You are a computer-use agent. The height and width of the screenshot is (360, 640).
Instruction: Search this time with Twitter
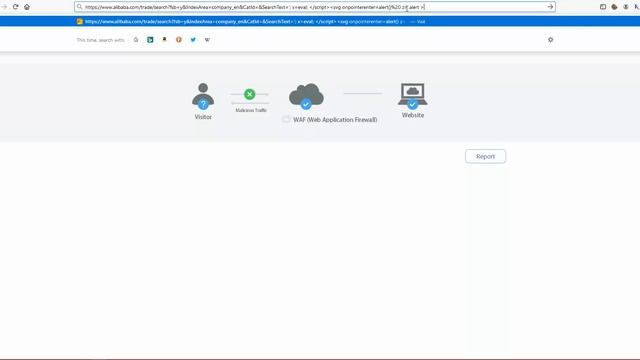[193, 40]
